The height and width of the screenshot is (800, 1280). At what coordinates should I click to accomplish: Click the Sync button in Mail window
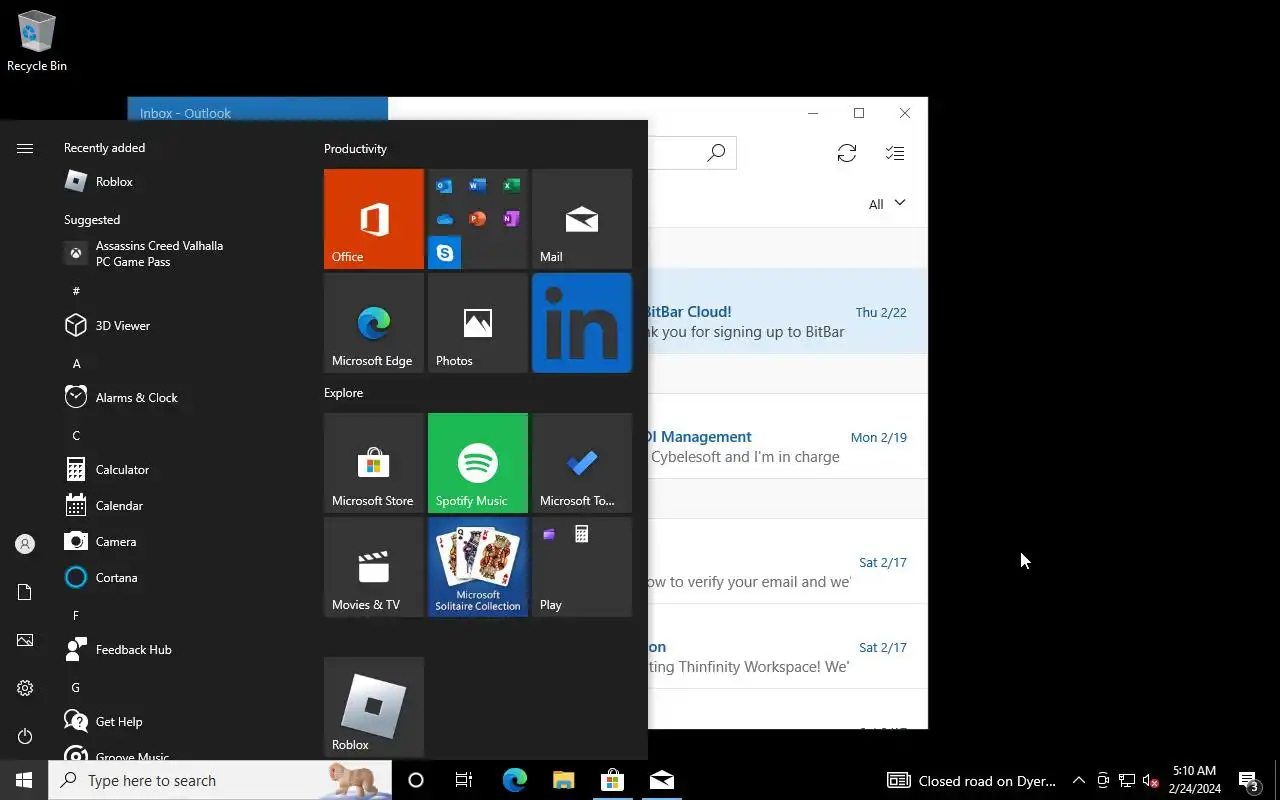(847, 153)
